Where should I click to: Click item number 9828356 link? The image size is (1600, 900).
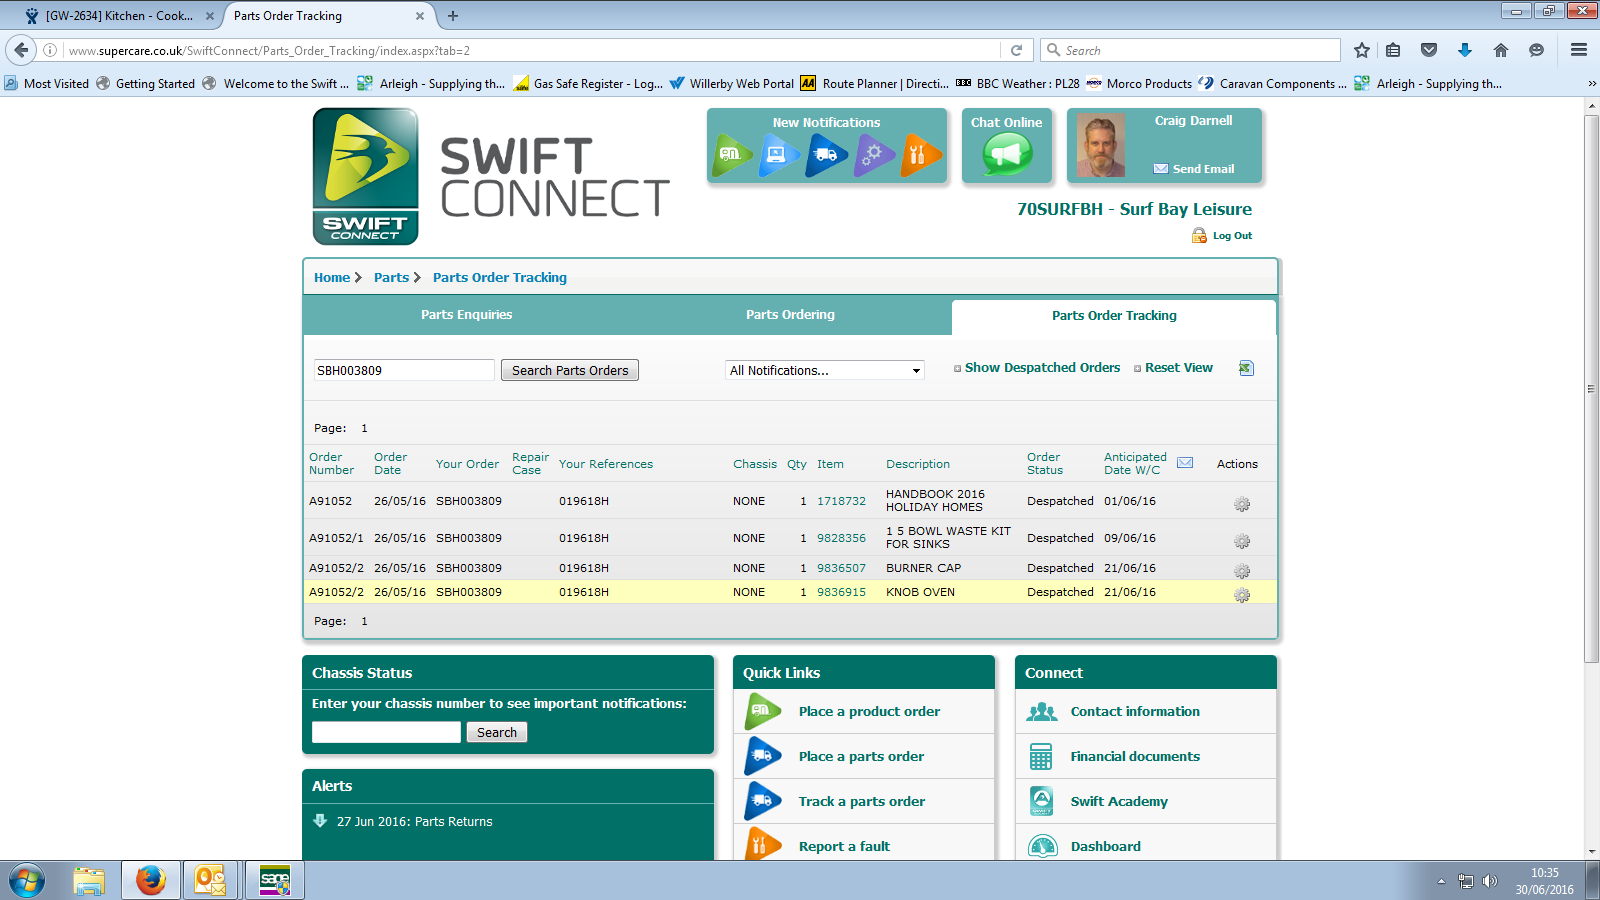(x=841, y=538)
